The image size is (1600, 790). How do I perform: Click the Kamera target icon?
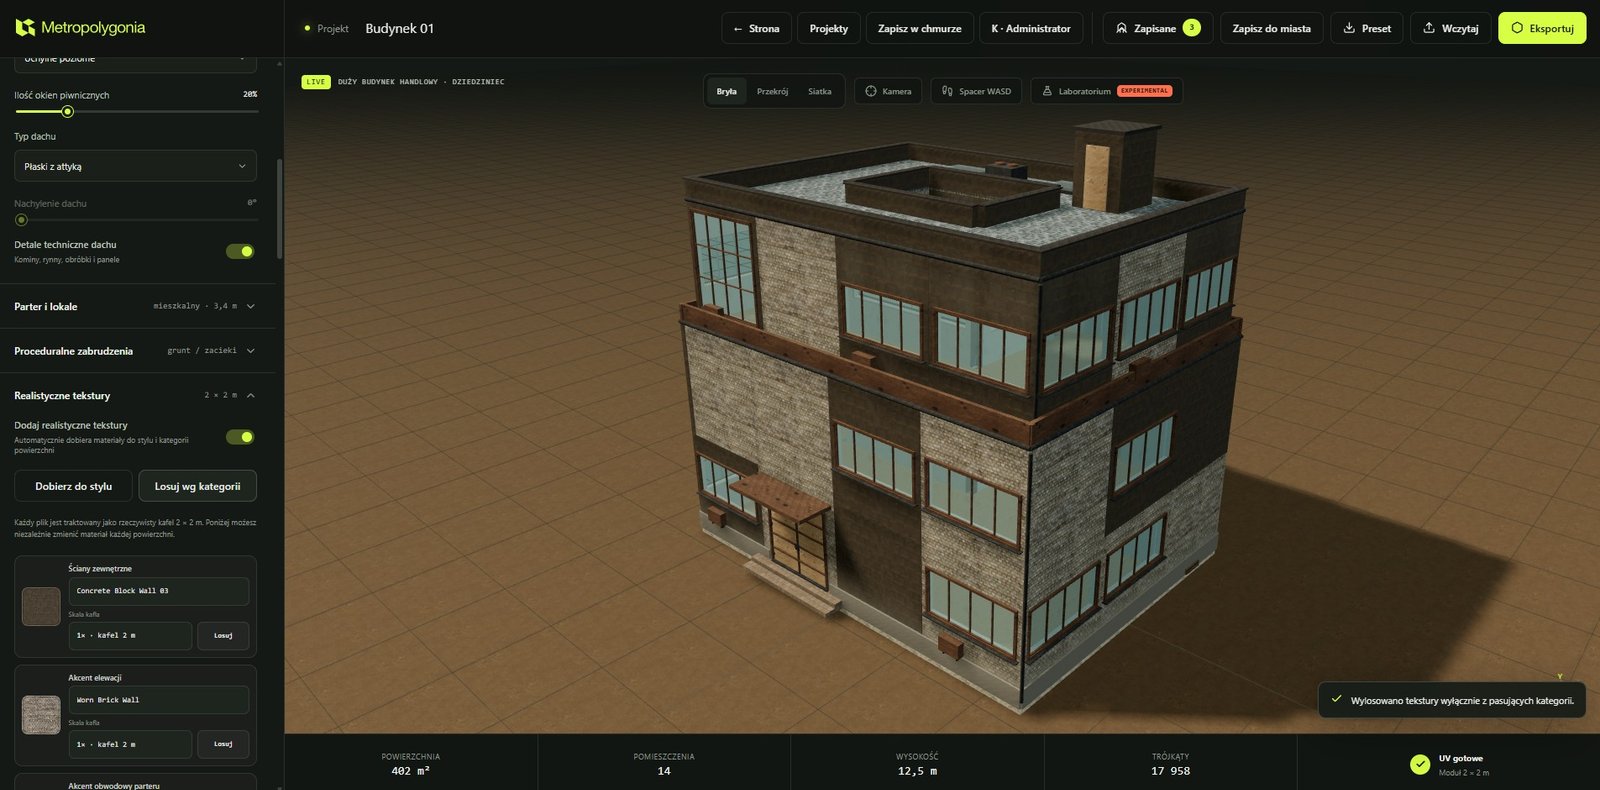click(x=871, y=91)
